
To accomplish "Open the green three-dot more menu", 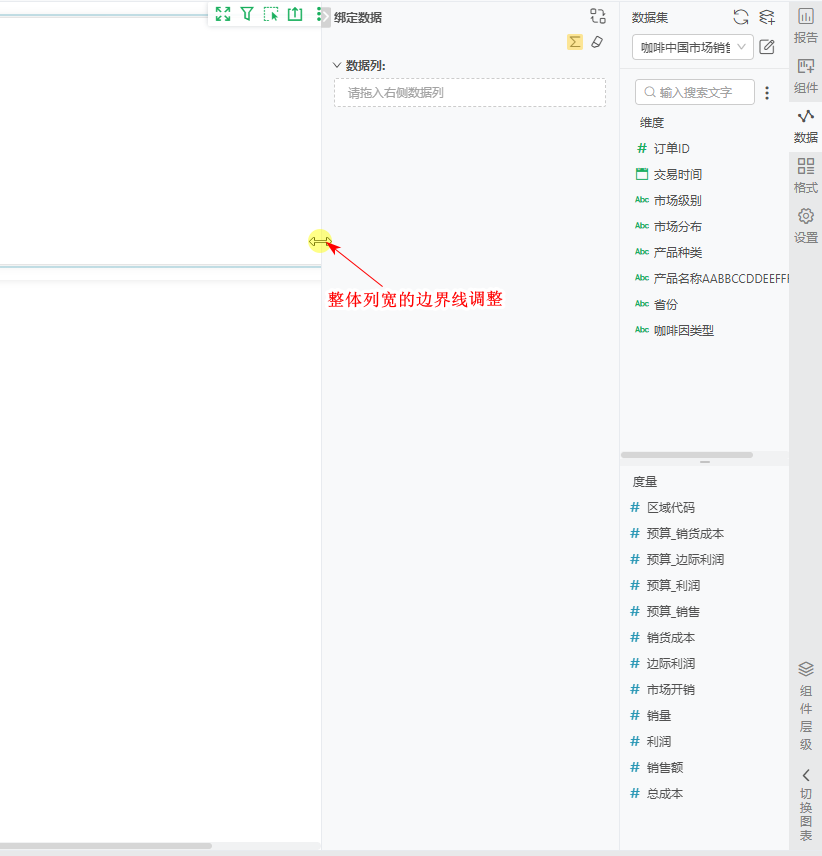I will (x=318, y=14).
